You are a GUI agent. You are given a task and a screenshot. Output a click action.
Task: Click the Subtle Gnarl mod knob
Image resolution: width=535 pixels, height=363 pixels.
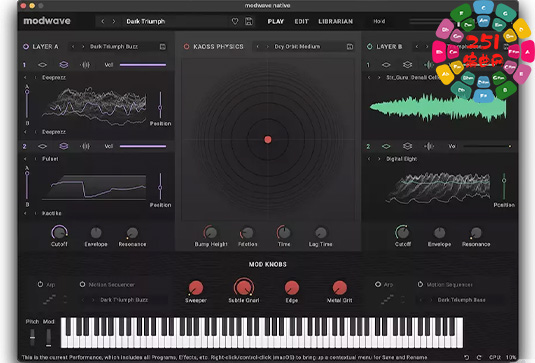tap(244, 287)
